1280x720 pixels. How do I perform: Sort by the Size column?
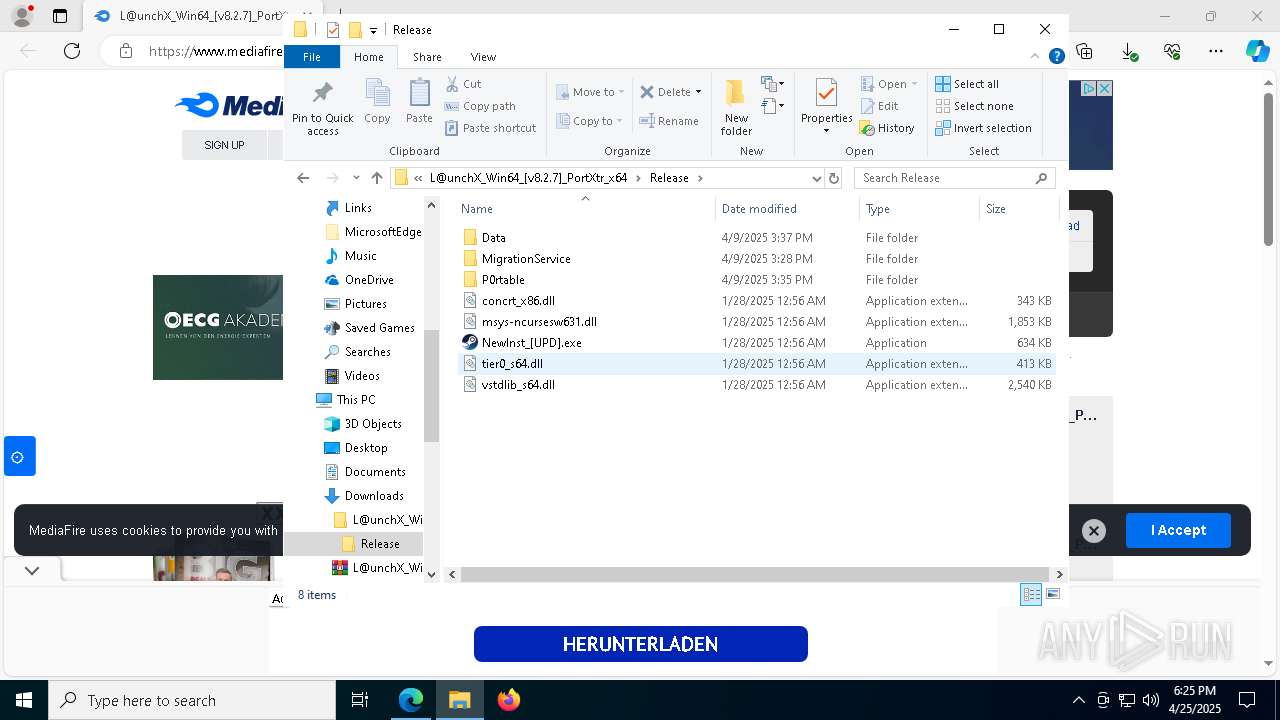coord(1018,209)
